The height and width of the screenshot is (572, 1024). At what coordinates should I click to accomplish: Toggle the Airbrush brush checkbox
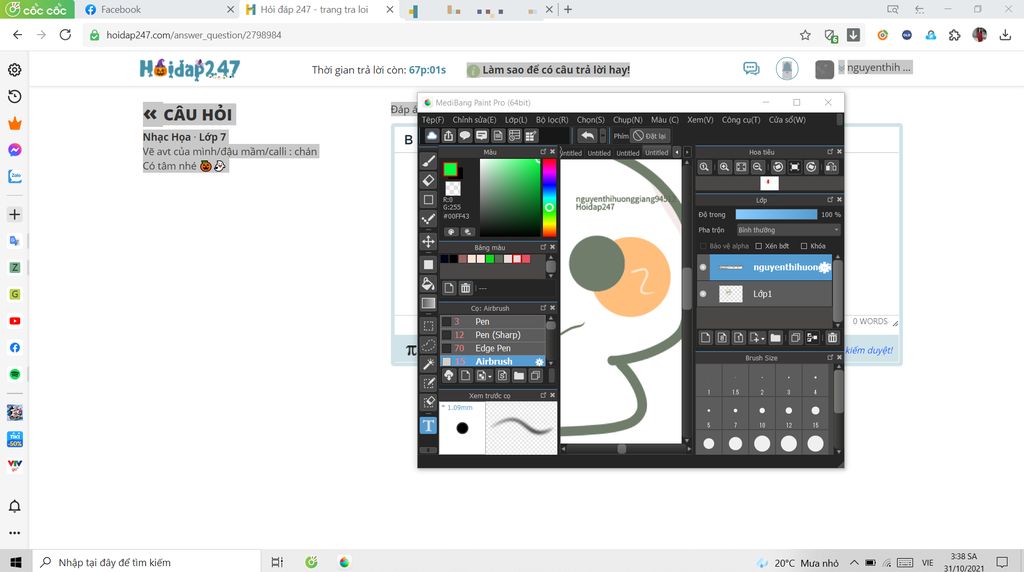pos(447,362)
